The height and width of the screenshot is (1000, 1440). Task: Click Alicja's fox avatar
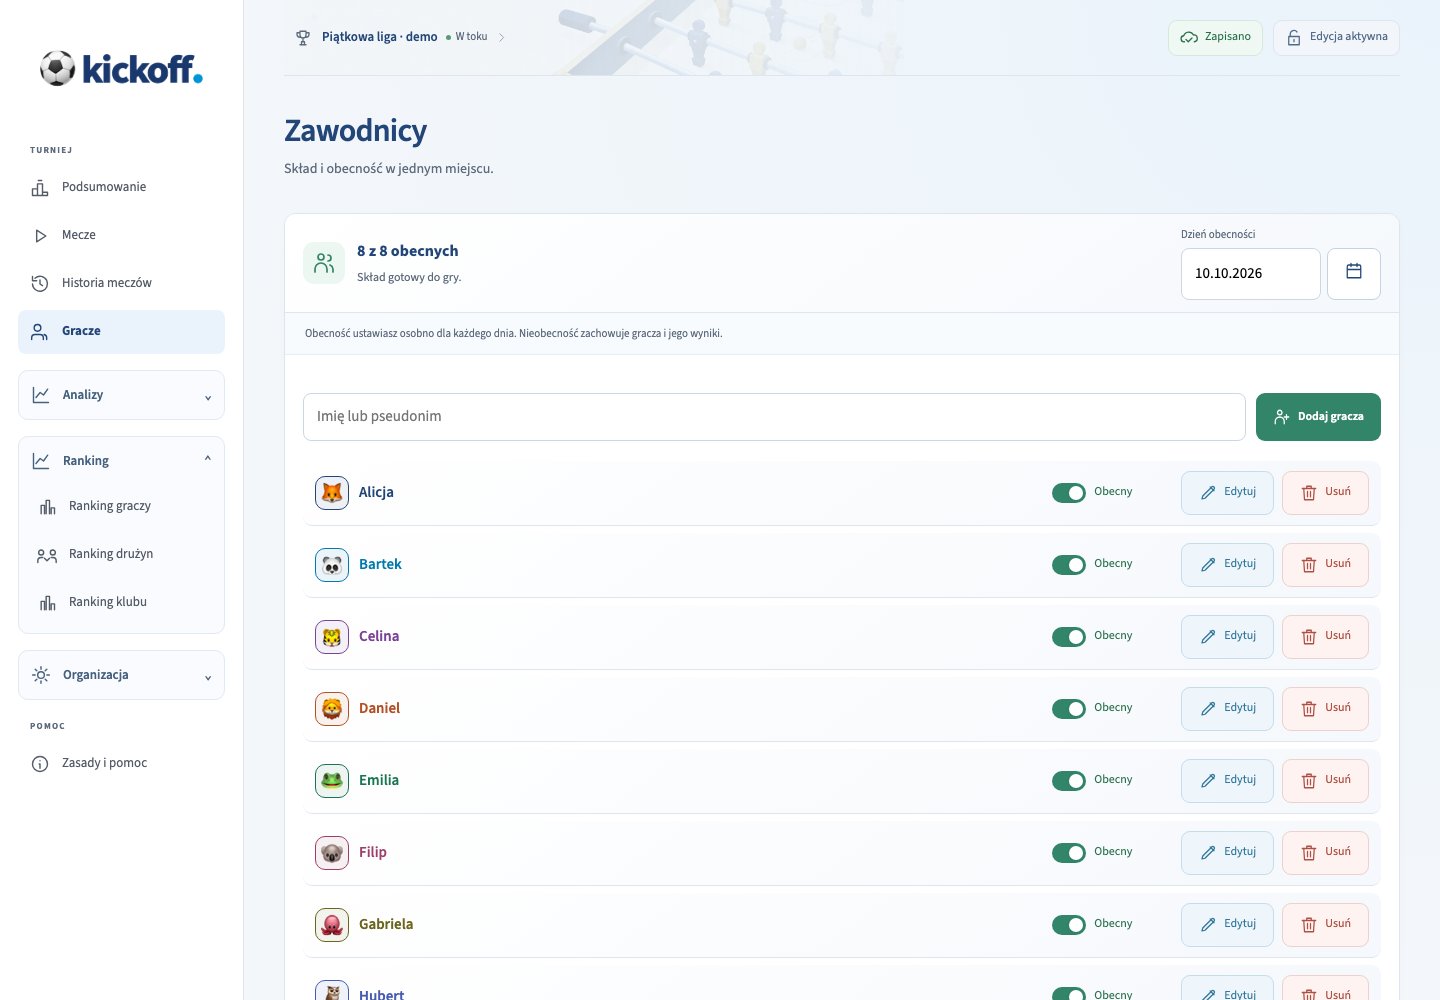click(x=332, y=493)
